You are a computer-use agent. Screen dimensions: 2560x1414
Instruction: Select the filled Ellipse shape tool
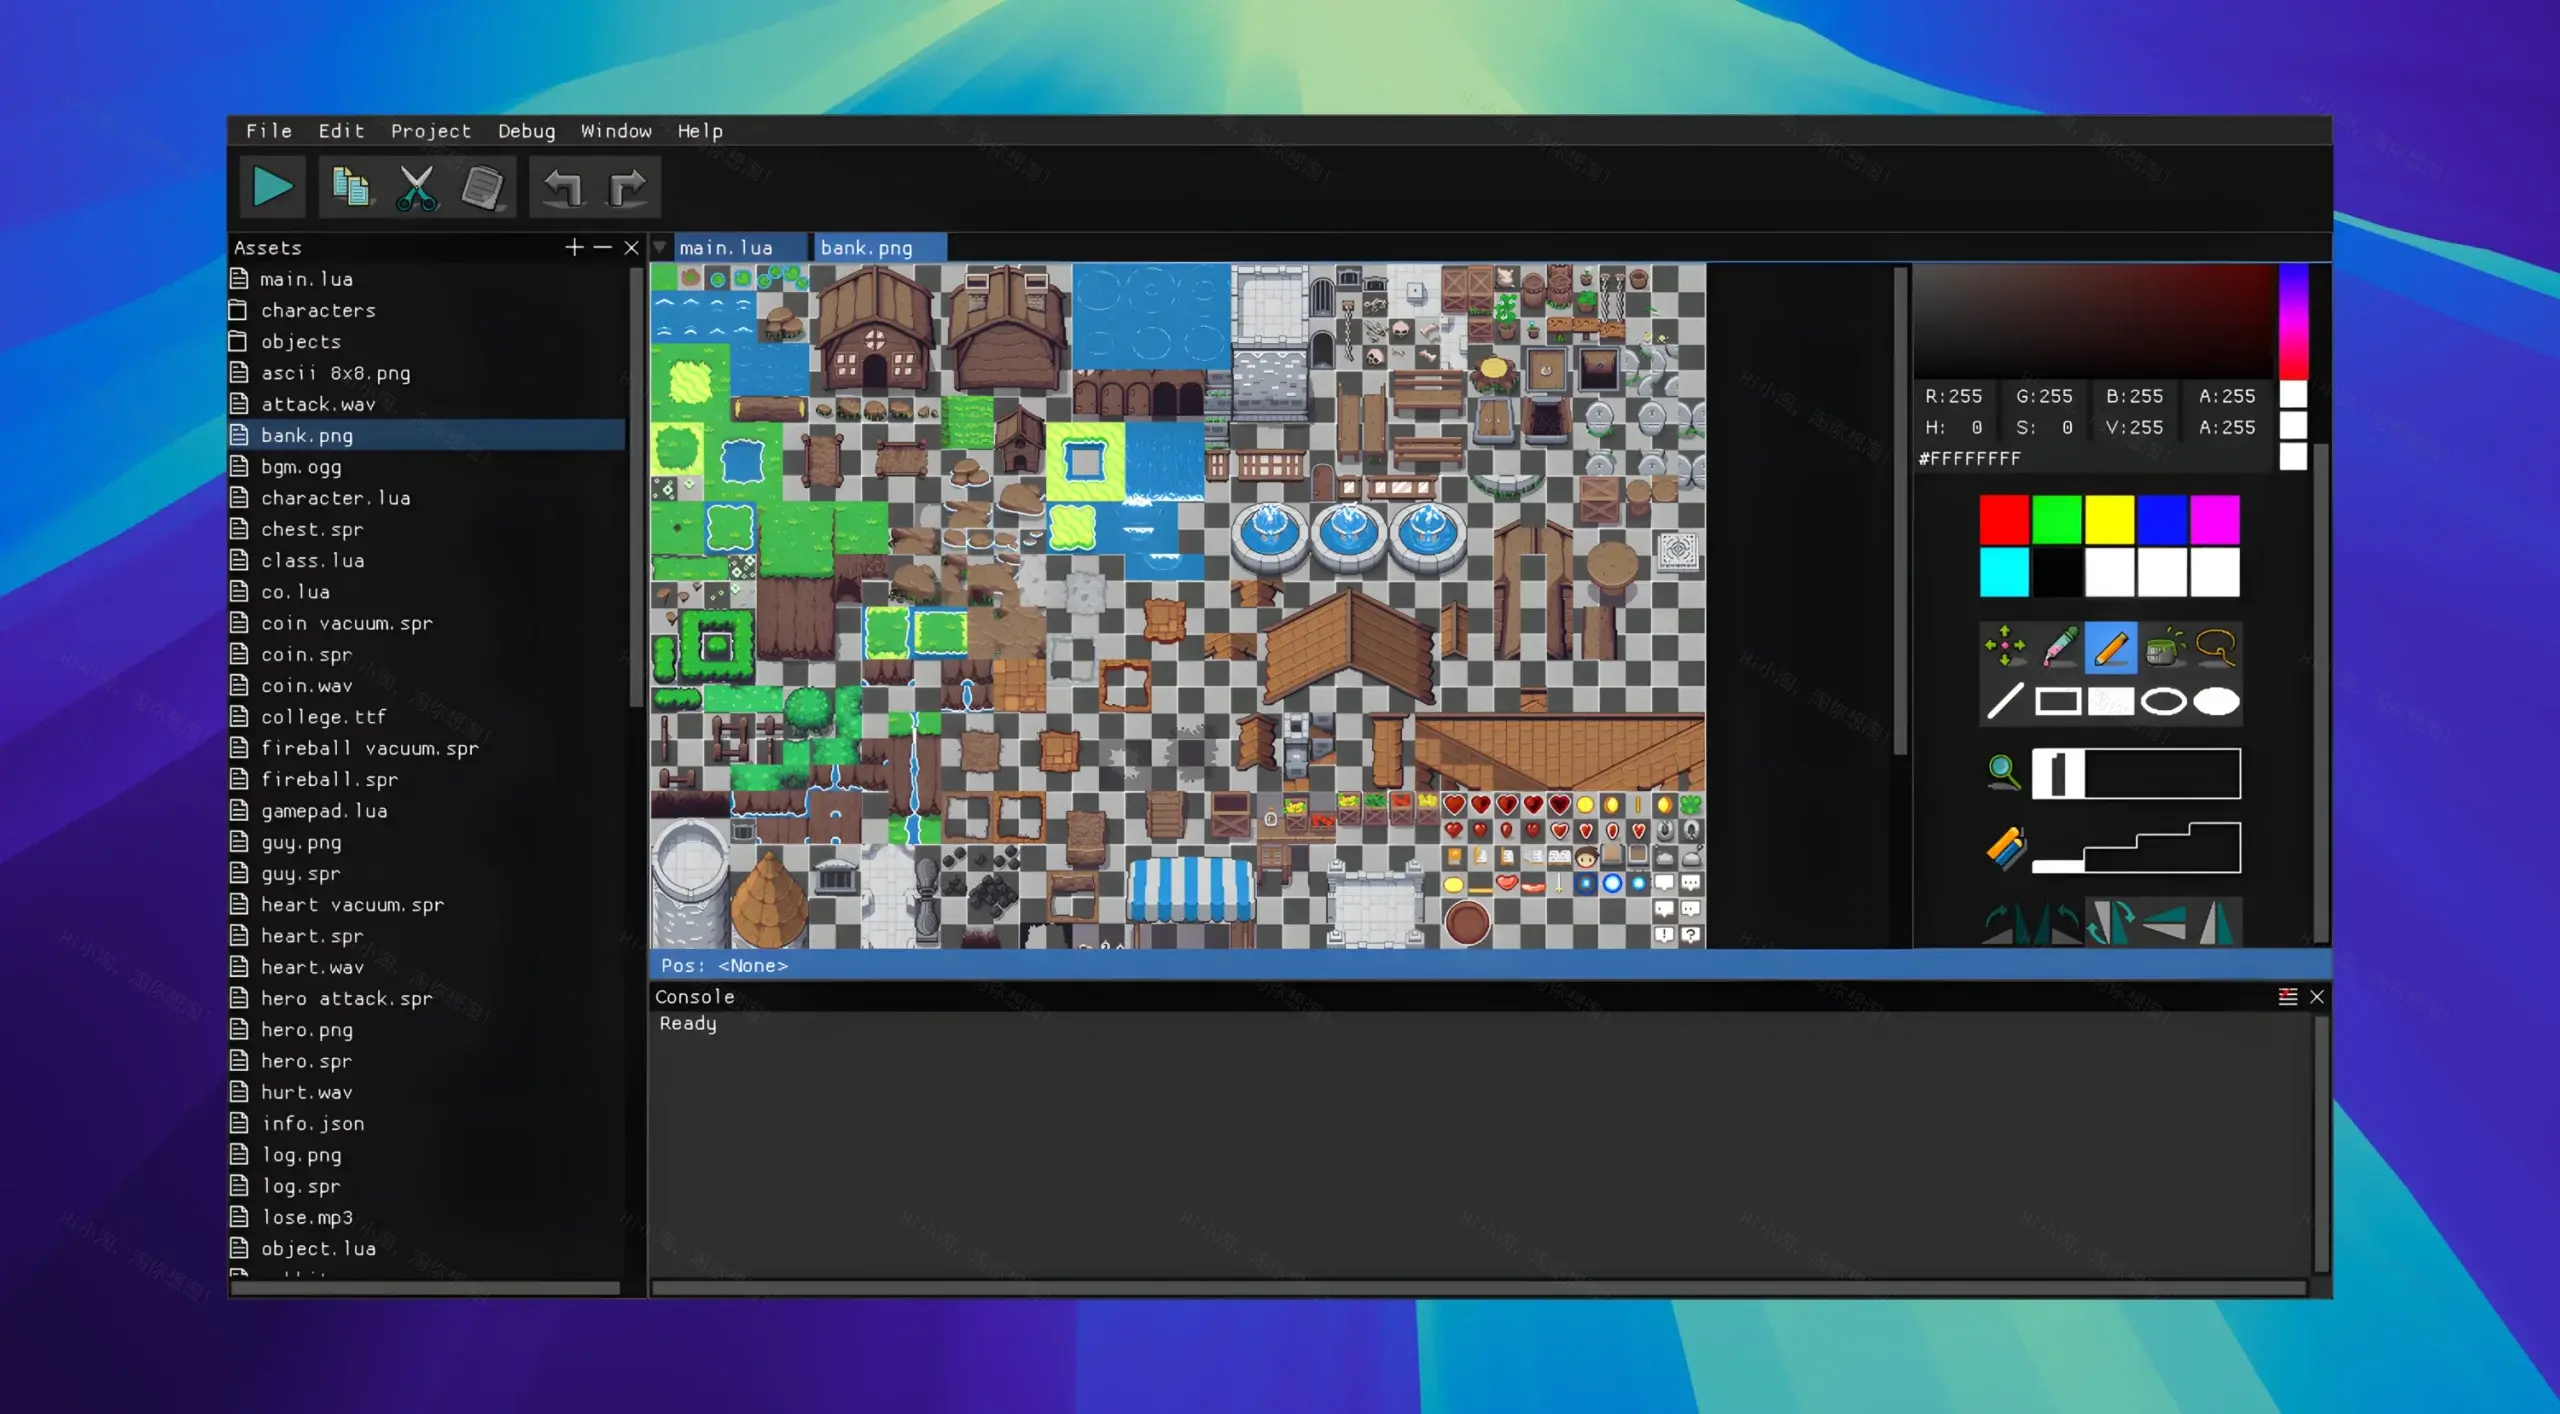[2217, 702]
